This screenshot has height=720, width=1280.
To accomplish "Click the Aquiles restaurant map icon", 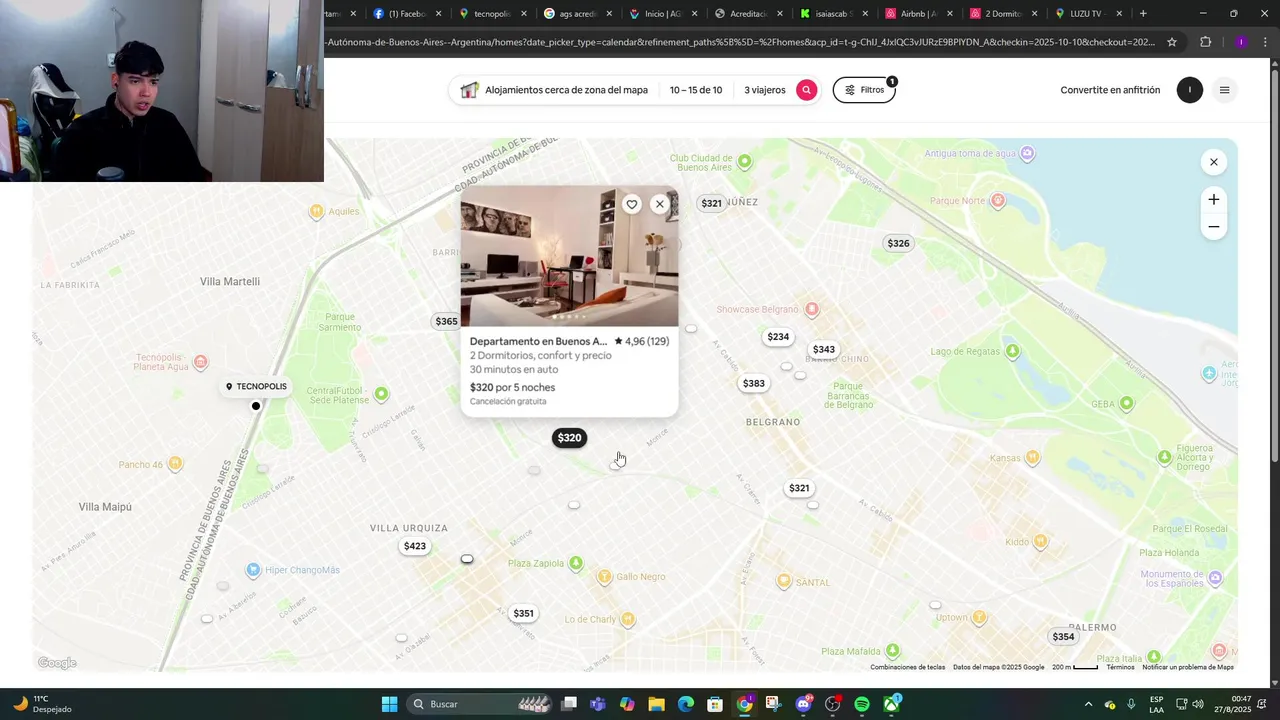I will click(317, 212).
